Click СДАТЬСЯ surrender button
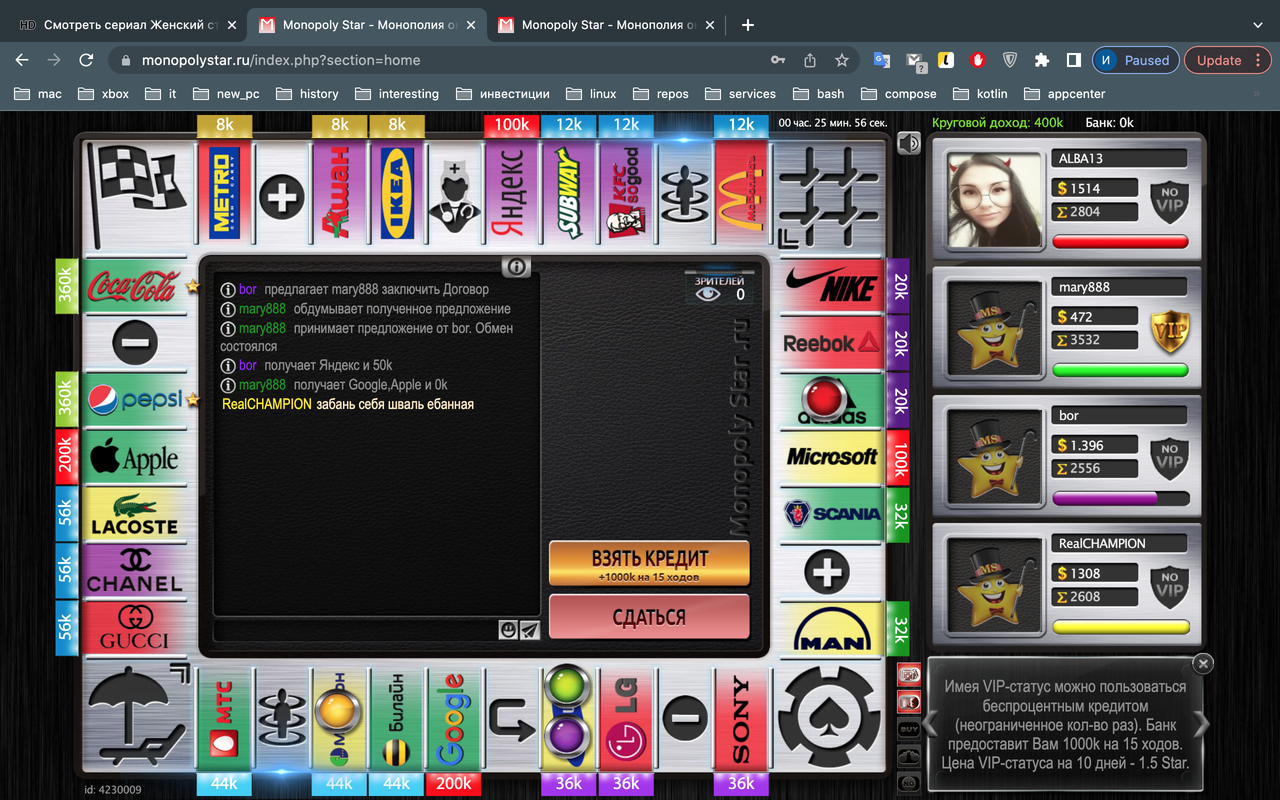The height and width of the screenshot is (800, 1280). [649, 617]
